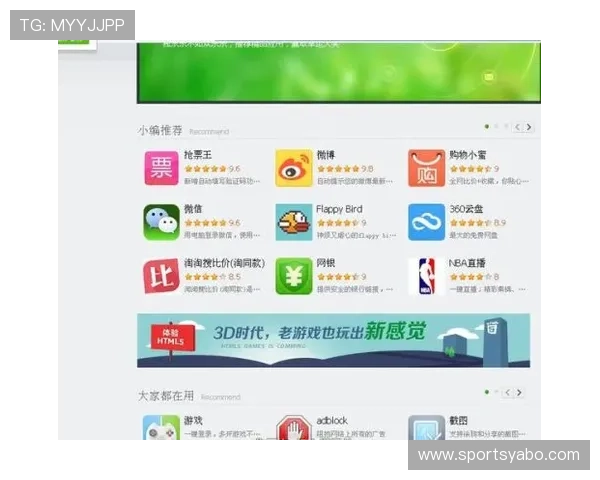Click the Flappy Bird app title
This screenshot has height=480, width=600.
click(x=339, y=209)
